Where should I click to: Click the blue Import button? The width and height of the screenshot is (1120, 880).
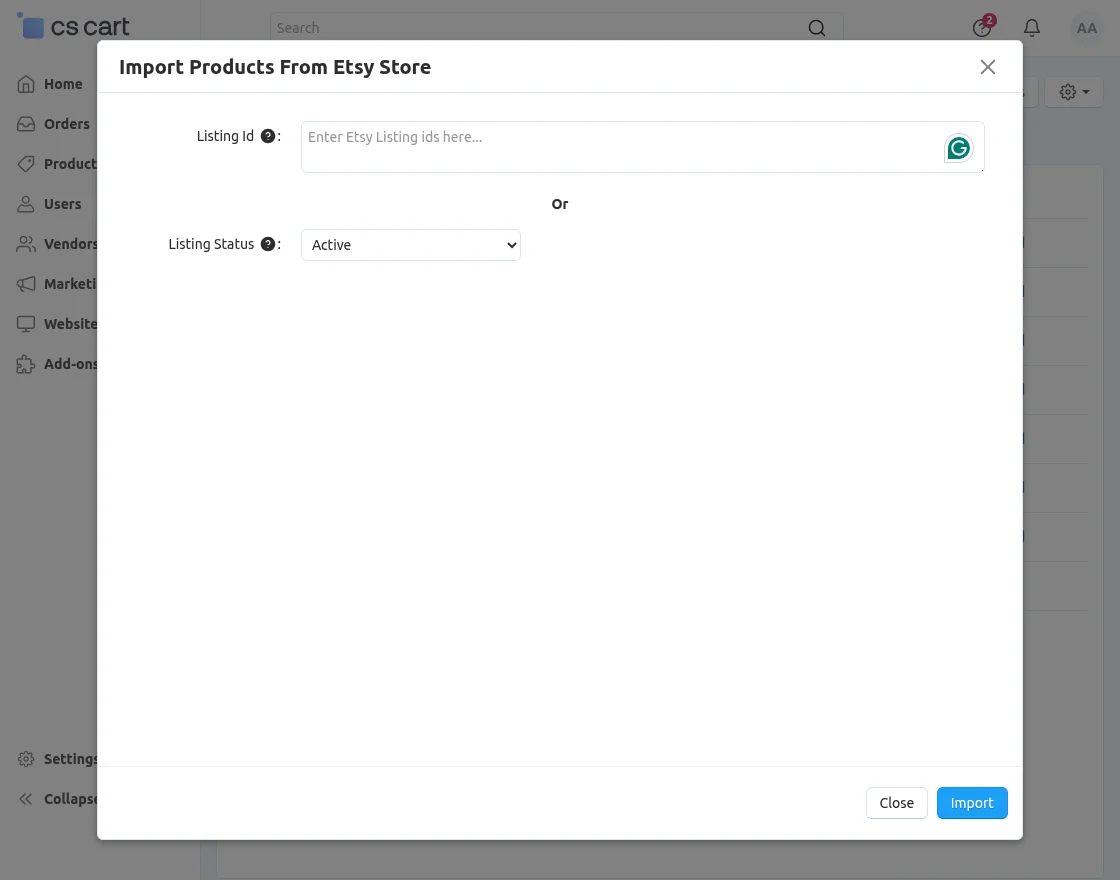[971, 803]
